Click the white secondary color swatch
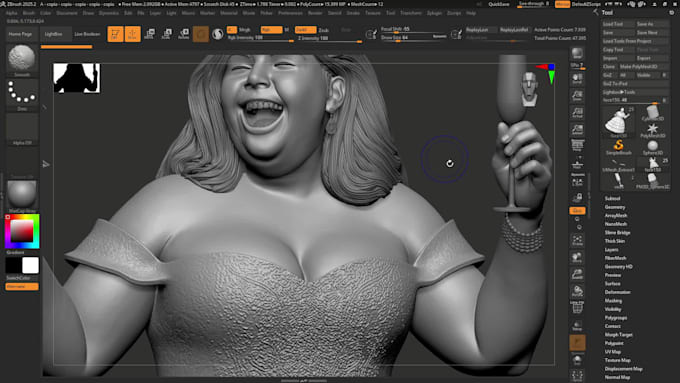 (30, 265)
